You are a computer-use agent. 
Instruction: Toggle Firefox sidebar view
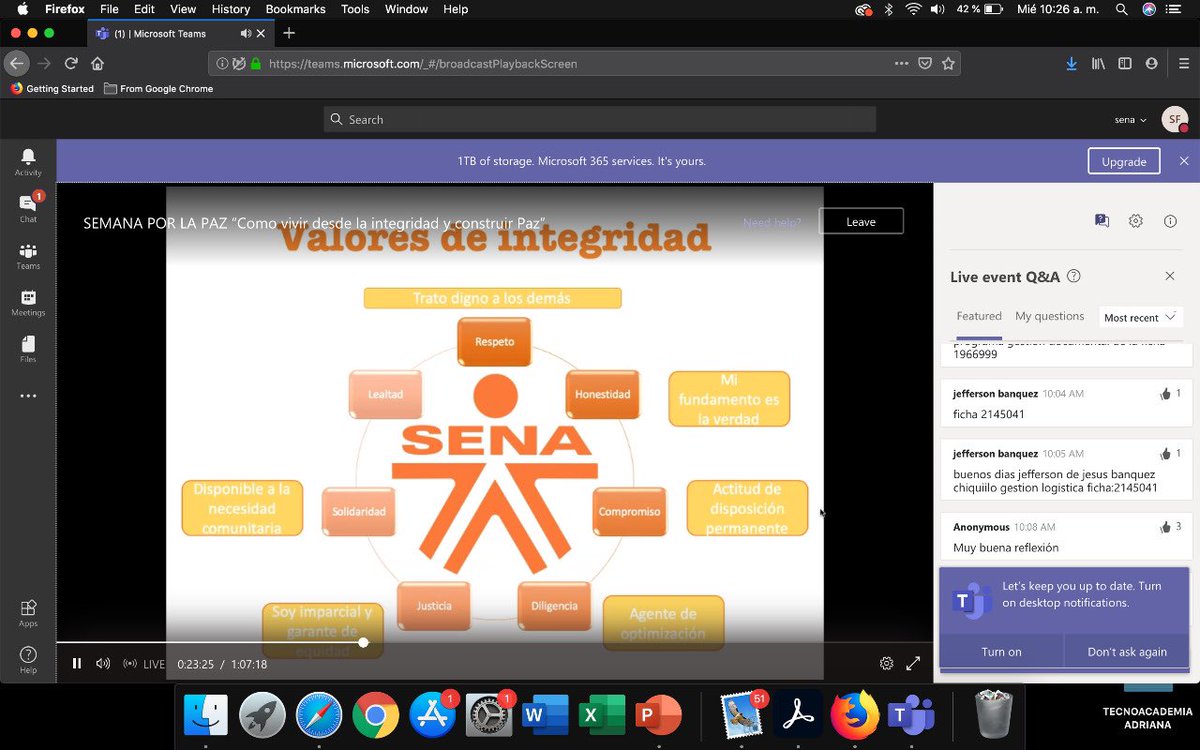coord(1125,63)
